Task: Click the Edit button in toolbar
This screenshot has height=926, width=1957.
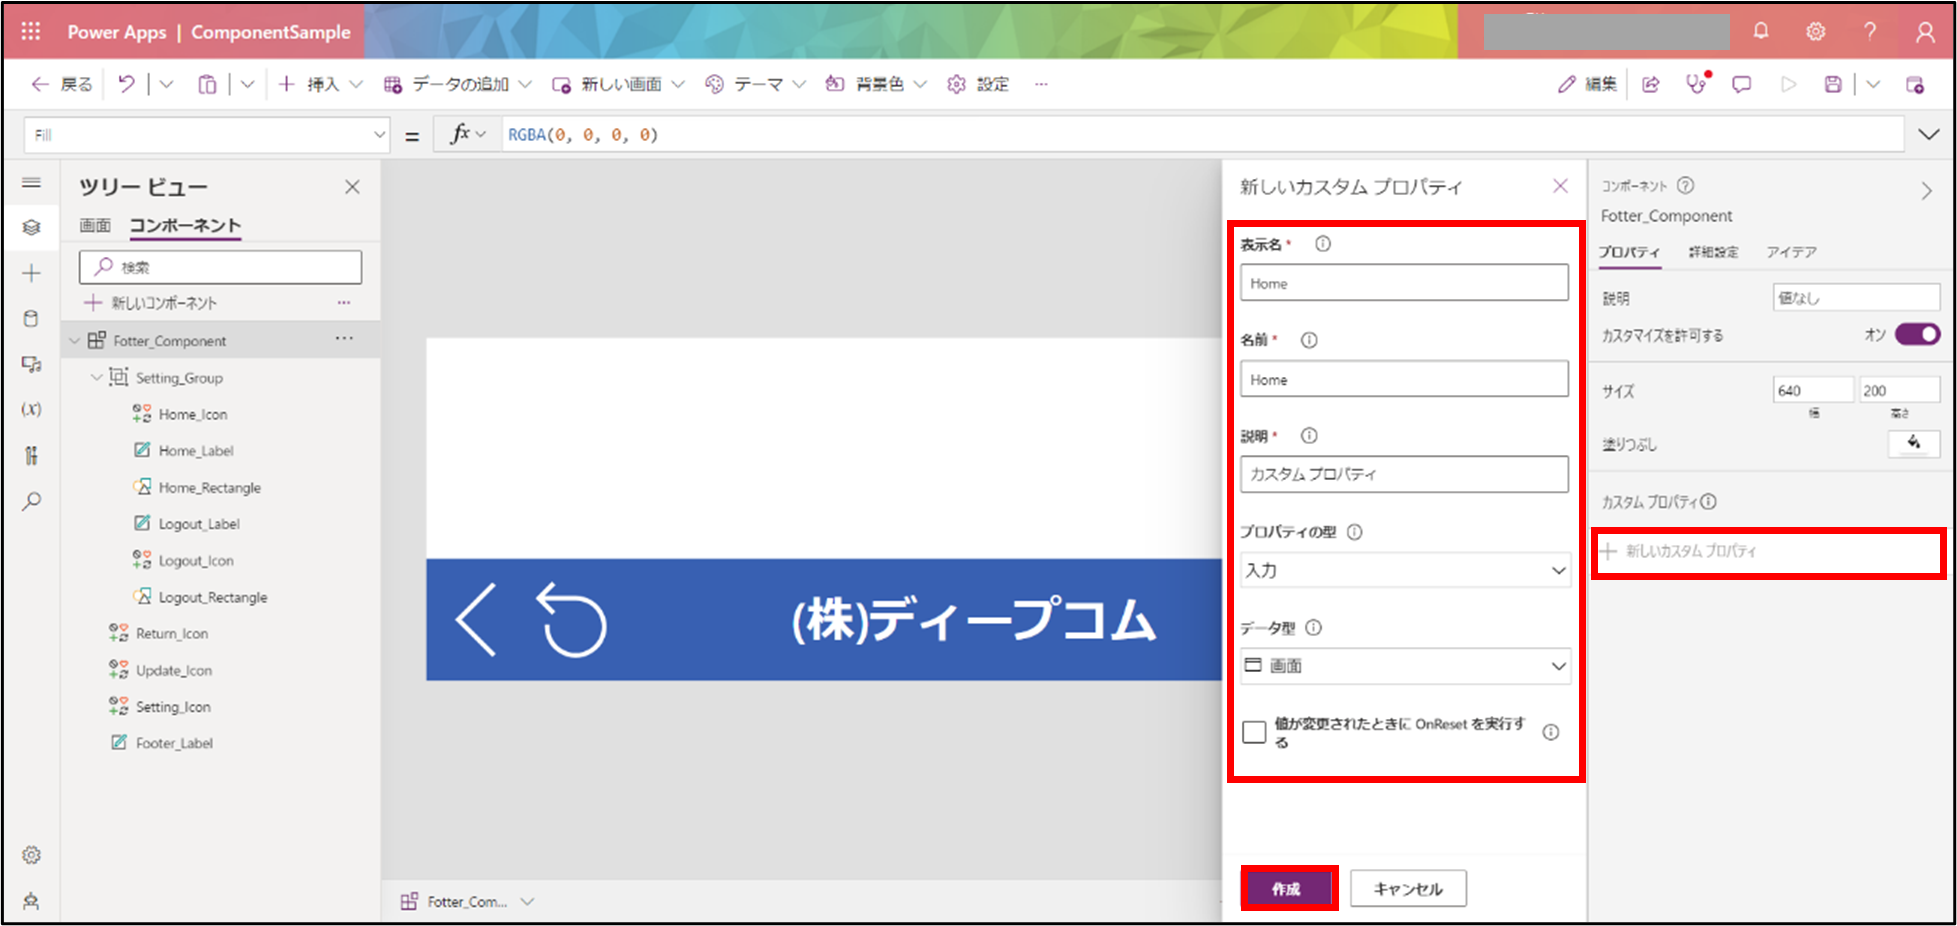Action: (1587, 84)
